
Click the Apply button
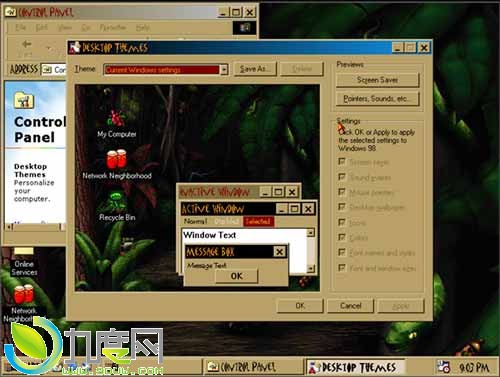(401, 306)
